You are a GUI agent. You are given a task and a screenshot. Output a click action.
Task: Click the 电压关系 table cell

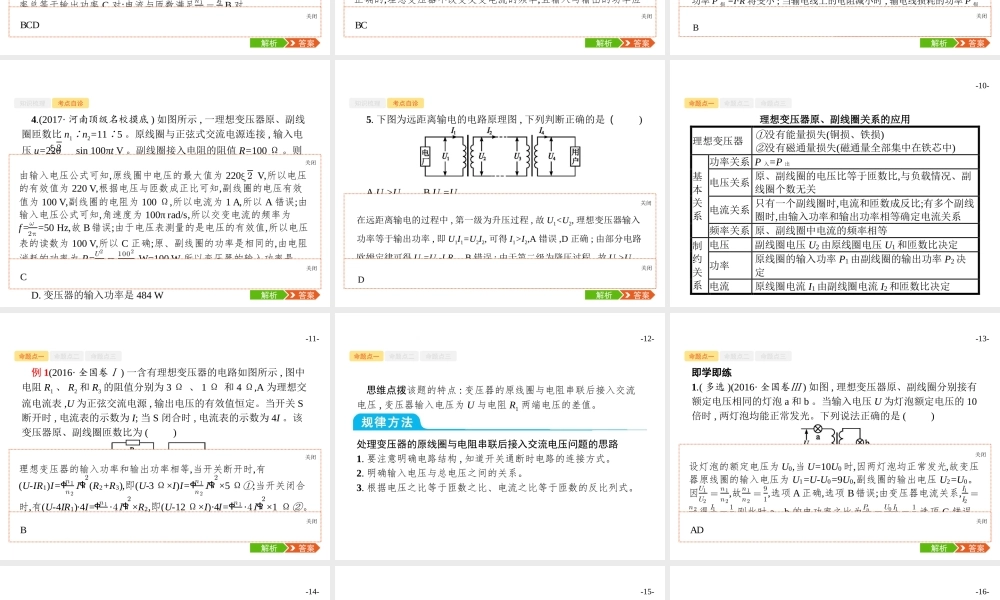(x=730, y=182)
